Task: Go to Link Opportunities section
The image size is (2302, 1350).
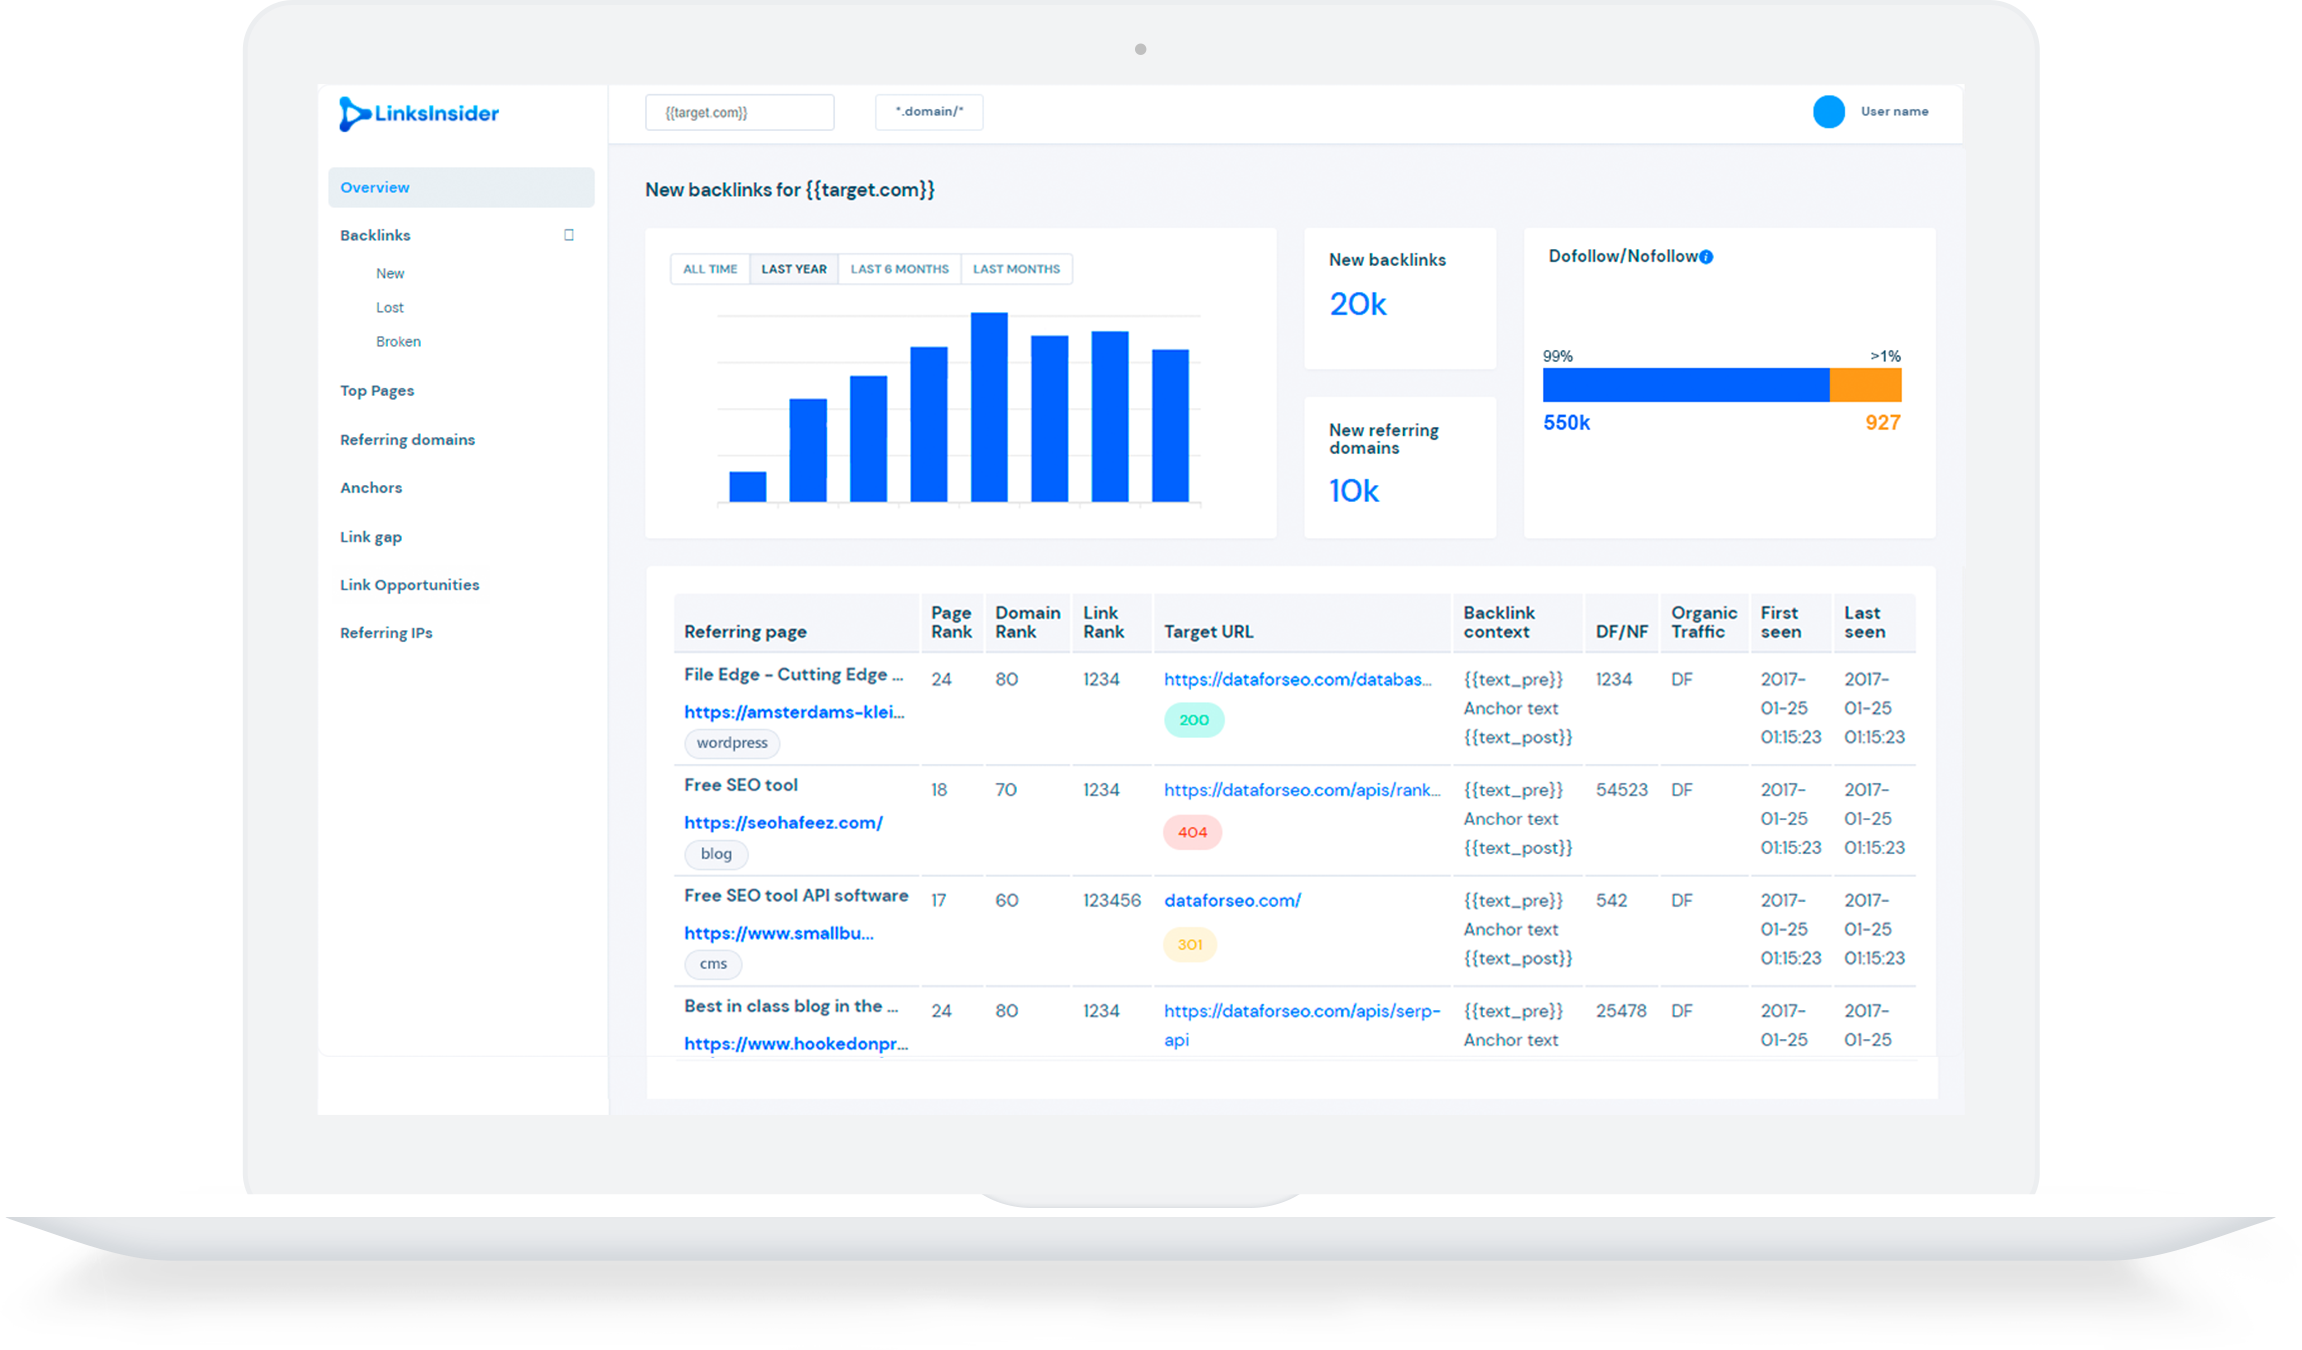Action: 409,585
